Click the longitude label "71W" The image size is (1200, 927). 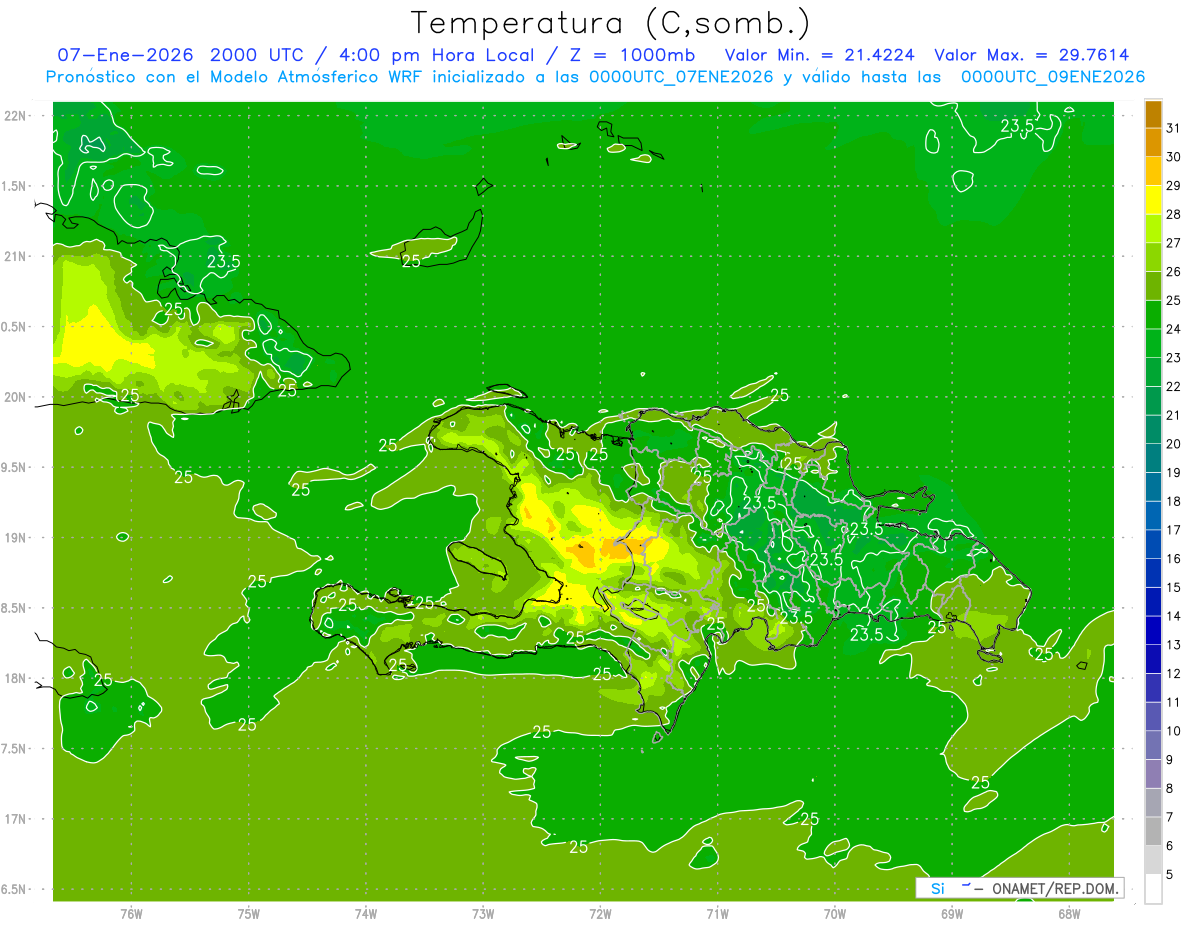717,914
